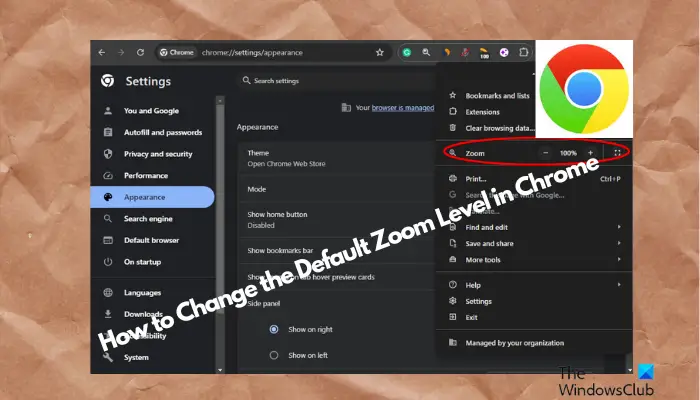Bookmark this page with the star icon
Screen dimensions: 700x400
point(379,52)
